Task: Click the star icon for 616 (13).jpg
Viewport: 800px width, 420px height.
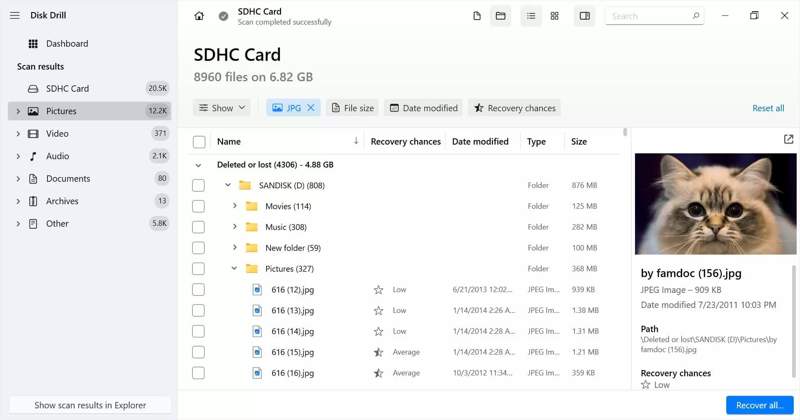Action: [x=378, y=310]
